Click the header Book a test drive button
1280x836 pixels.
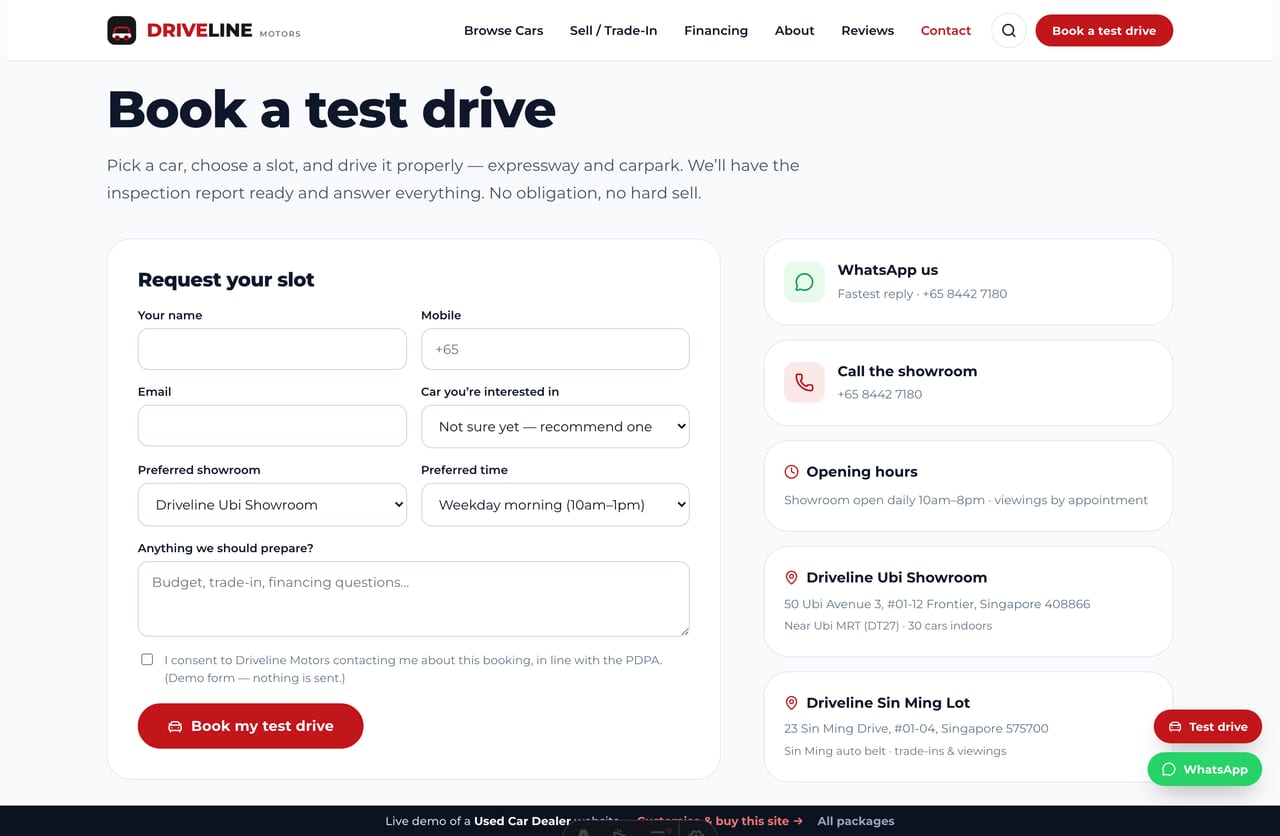(1104, 31)
